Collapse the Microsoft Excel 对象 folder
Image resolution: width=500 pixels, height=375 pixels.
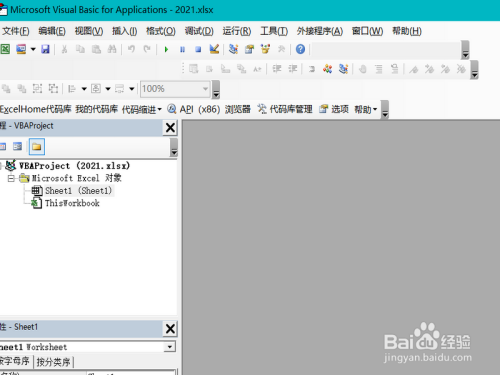tap(11, 179)
